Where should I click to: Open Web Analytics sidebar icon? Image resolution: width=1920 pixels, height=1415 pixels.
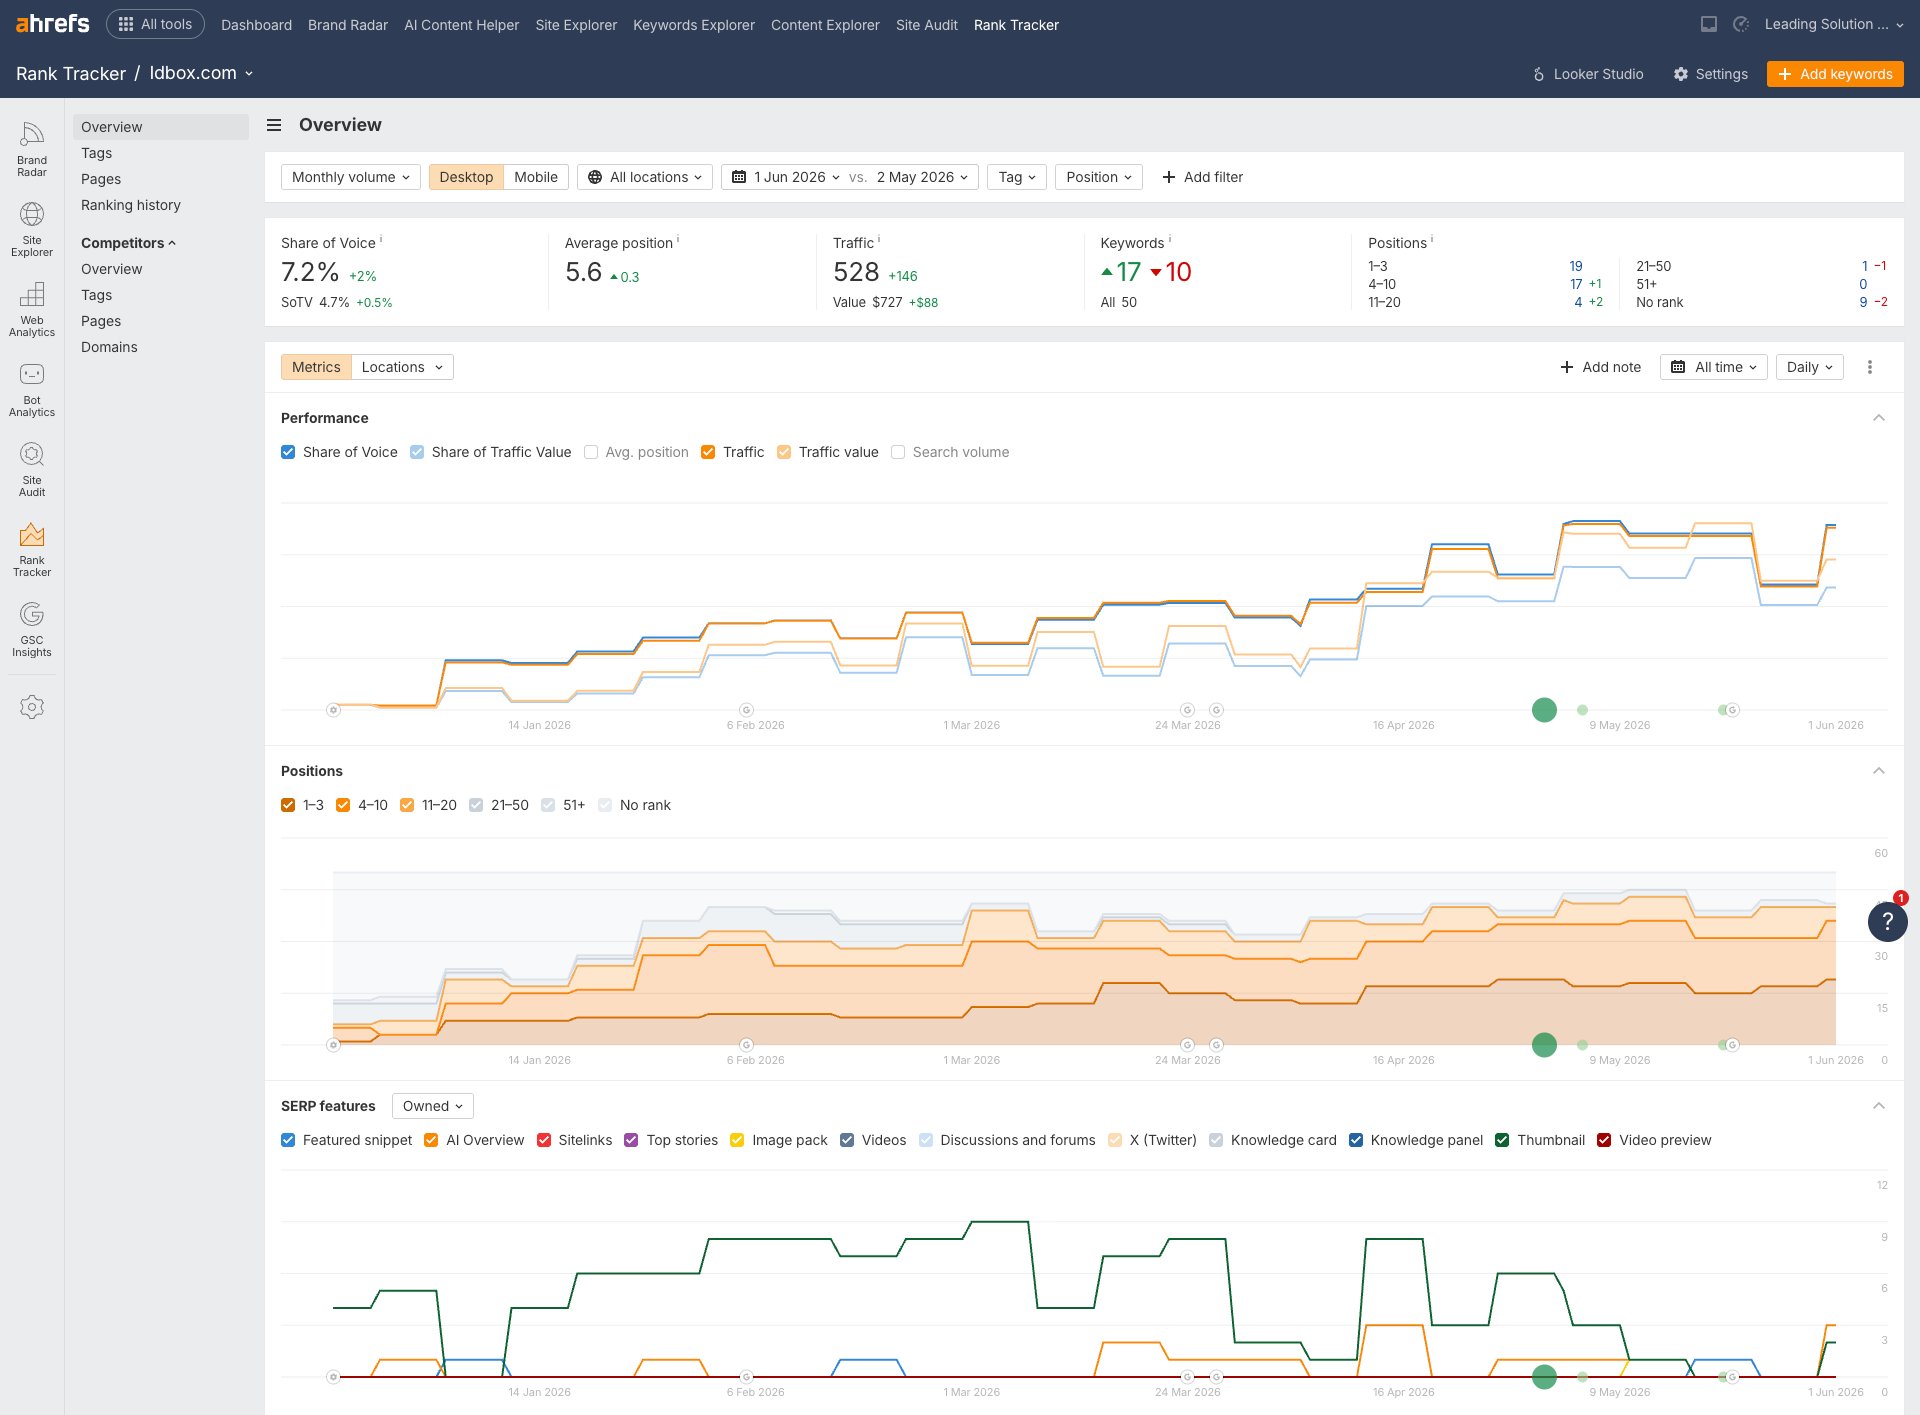coord(32,309)
